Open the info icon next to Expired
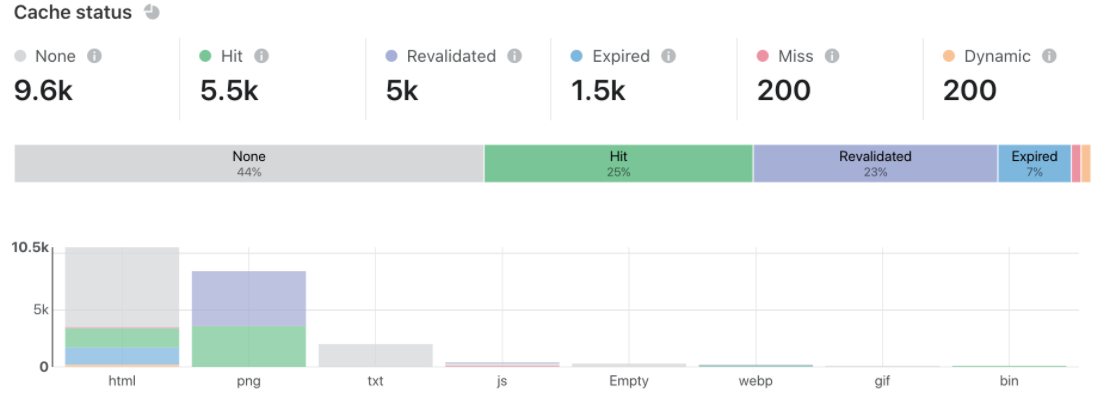 pyautogui.click(x=668, y=56)
